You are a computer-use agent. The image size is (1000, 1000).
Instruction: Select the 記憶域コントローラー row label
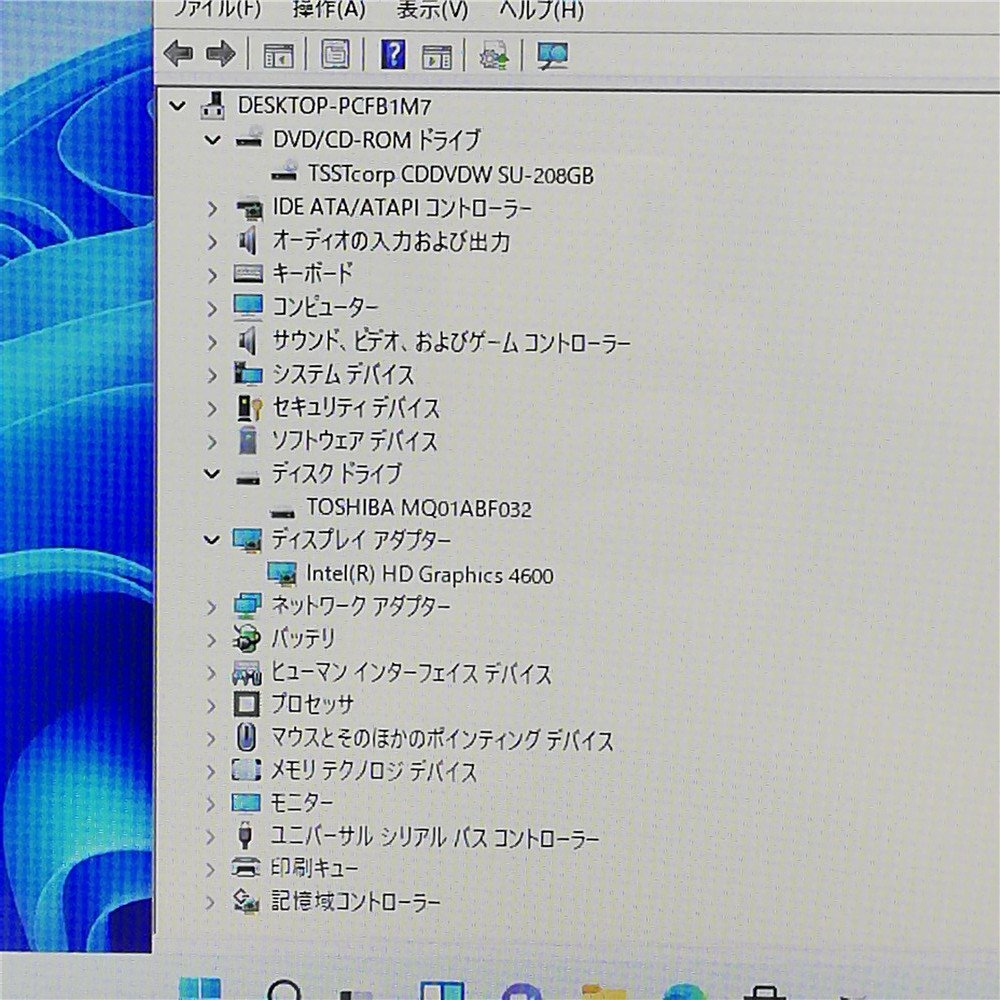coord(355,902)
